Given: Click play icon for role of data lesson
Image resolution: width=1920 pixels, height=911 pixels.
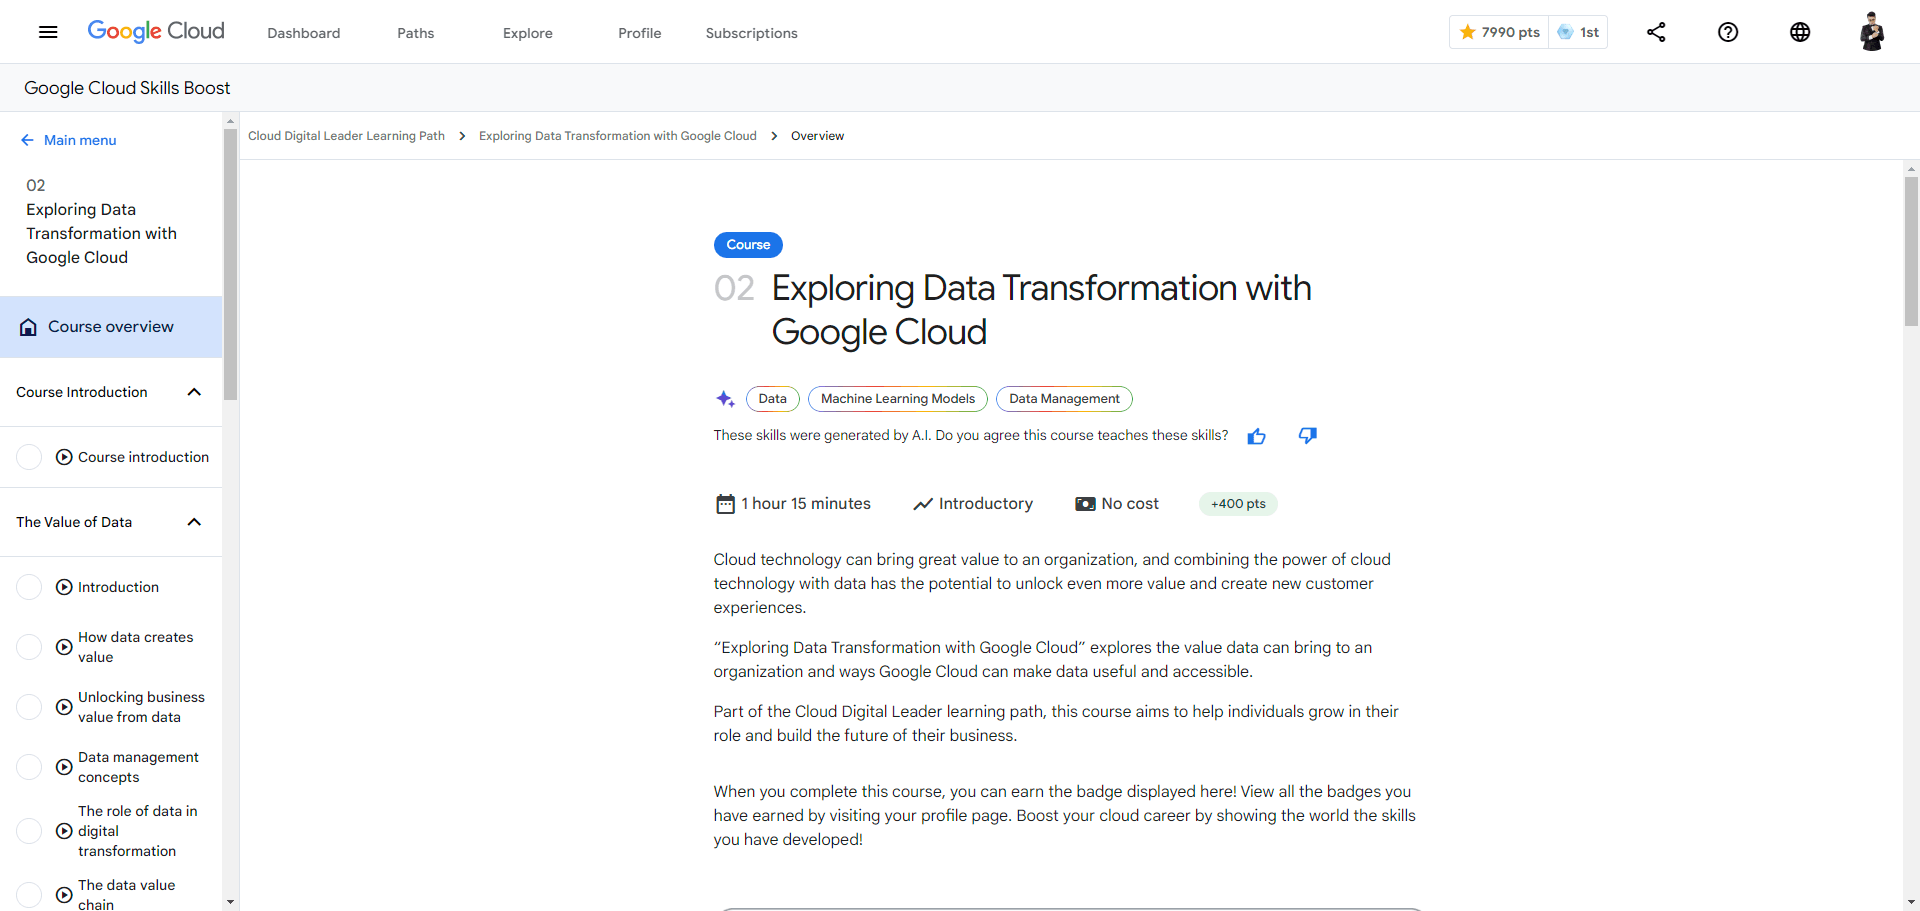Looking at the screenshot, I should click(x=64, y=831).
